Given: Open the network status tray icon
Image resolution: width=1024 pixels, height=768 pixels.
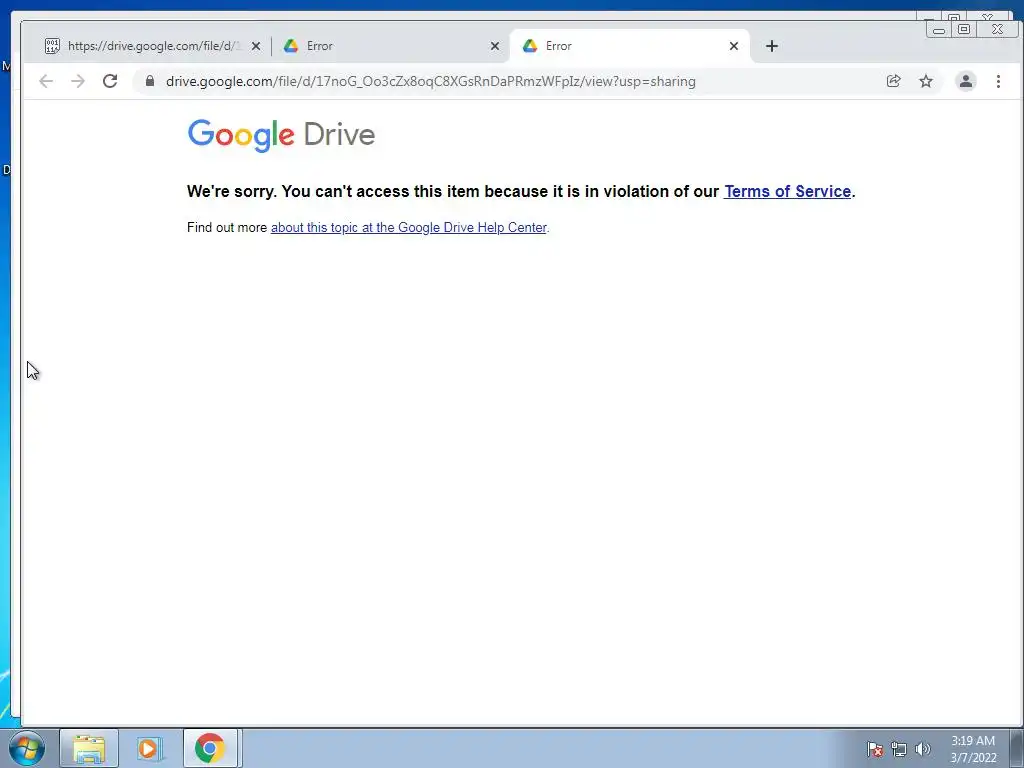Looking at the screenshot, I should pos(899,749).
